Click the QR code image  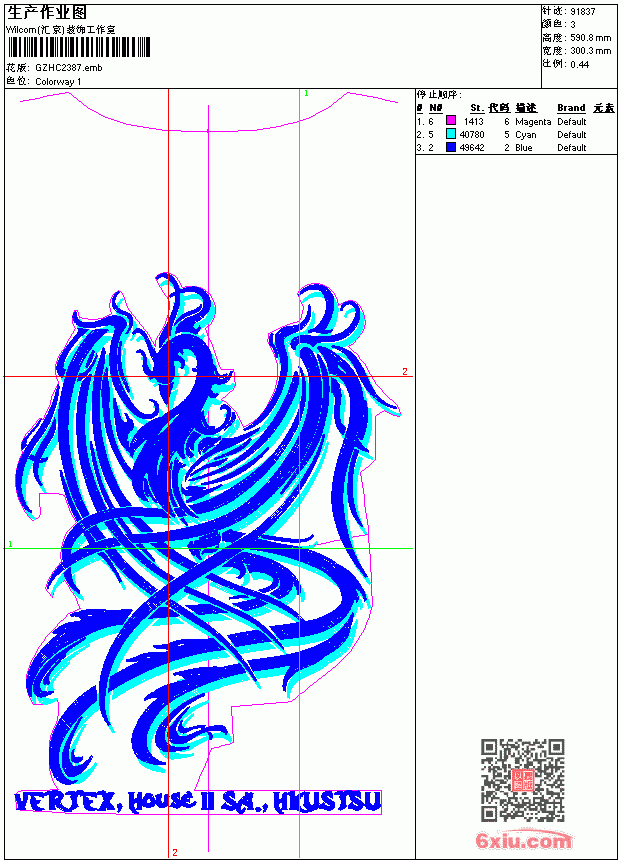(522, 779)
